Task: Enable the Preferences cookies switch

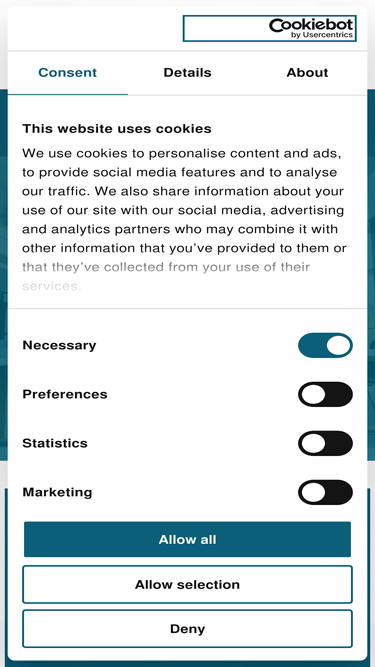Action: (x=325, y=394)
